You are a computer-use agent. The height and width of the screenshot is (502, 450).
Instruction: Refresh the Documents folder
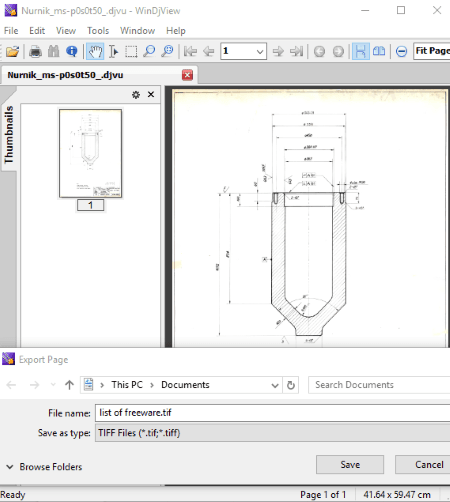point(291,385)
